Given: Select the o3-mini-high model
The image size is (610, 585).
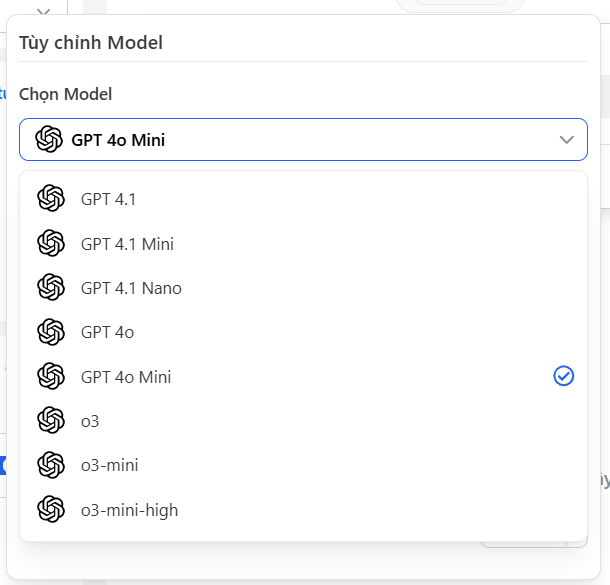Looking at the screenshot, I should click(x=129, y=510).
